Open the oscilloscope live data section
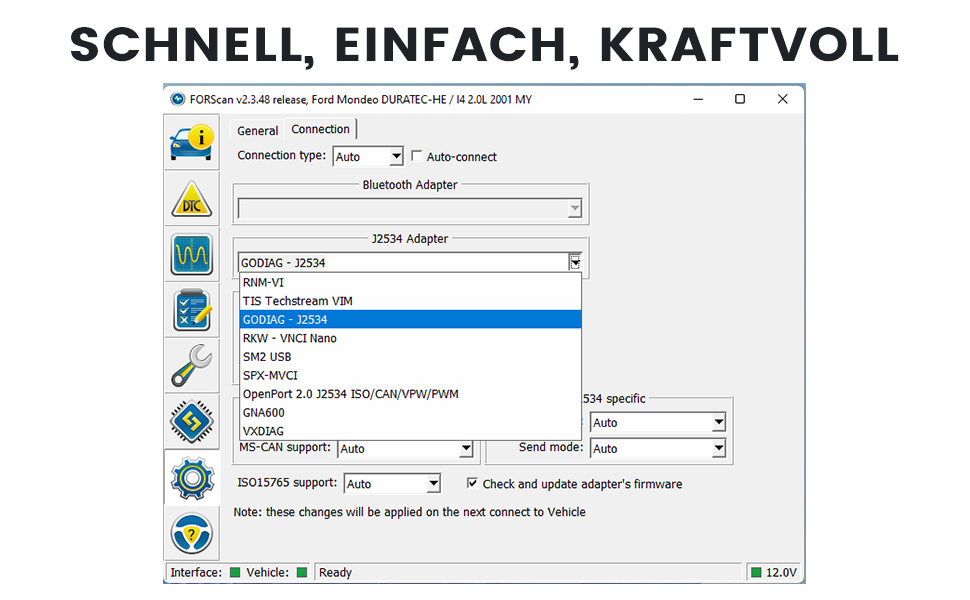The image size is (970, 600). tap(191, 255)
